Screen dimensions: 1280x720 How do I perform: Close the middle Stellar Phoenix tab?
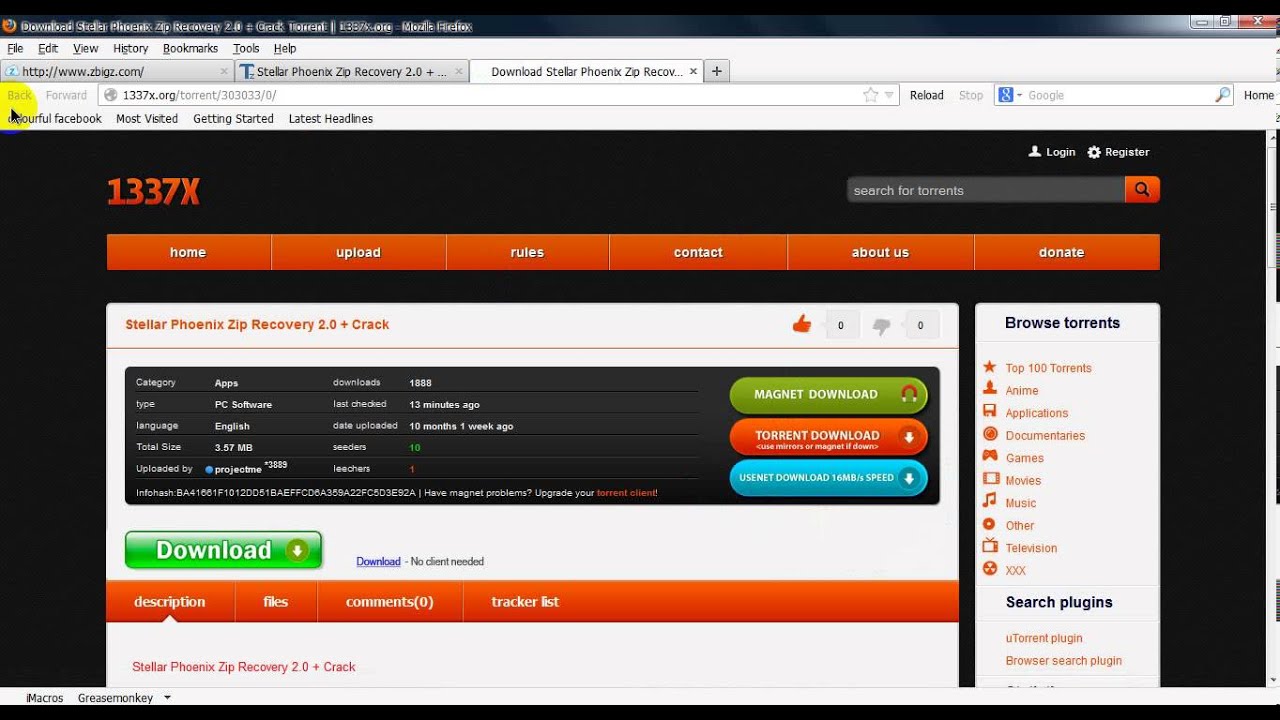(459, 71)
